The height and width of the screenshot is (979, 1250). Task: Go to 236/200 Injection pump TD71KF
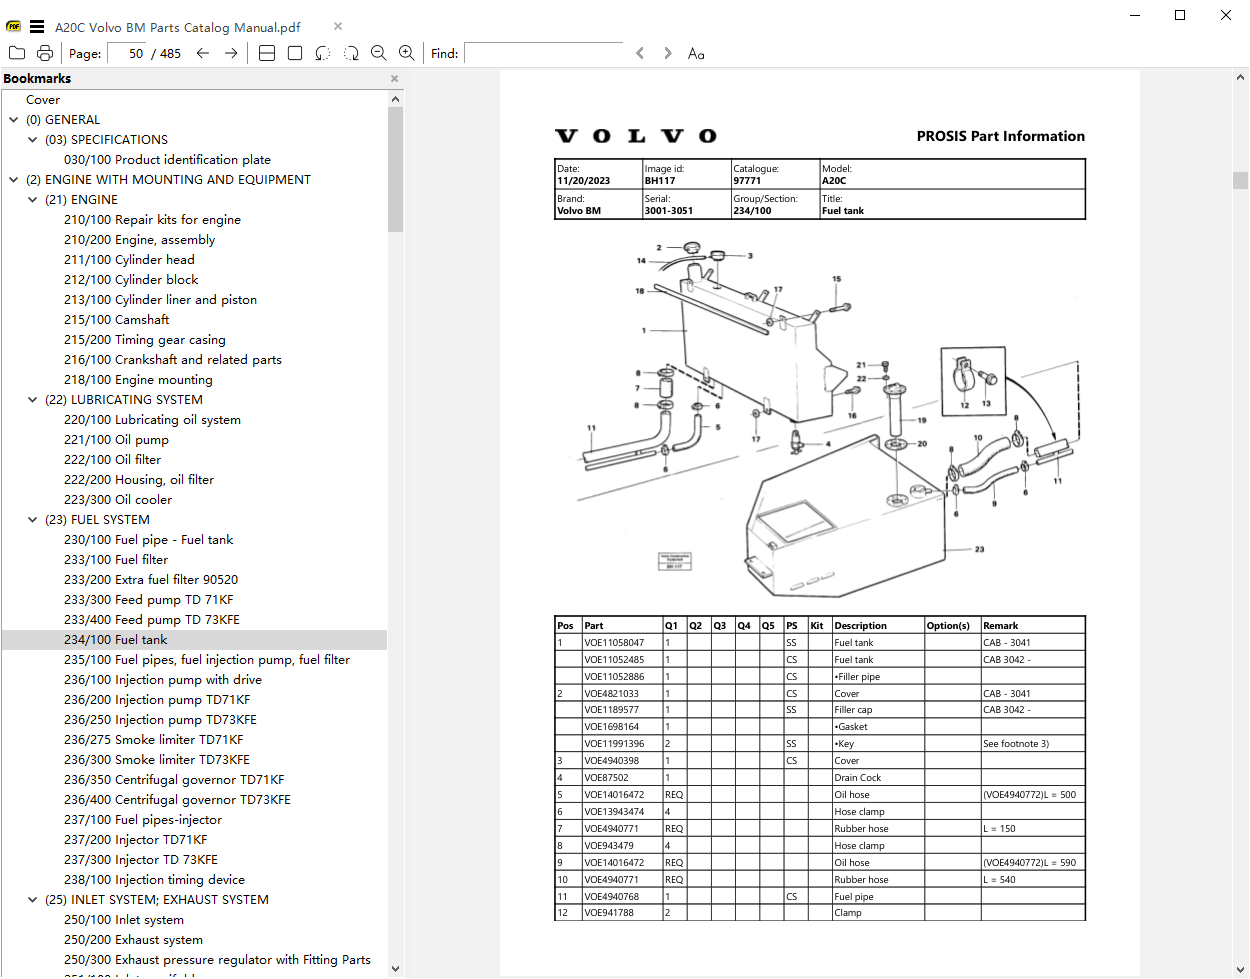(x=157, y=699)
